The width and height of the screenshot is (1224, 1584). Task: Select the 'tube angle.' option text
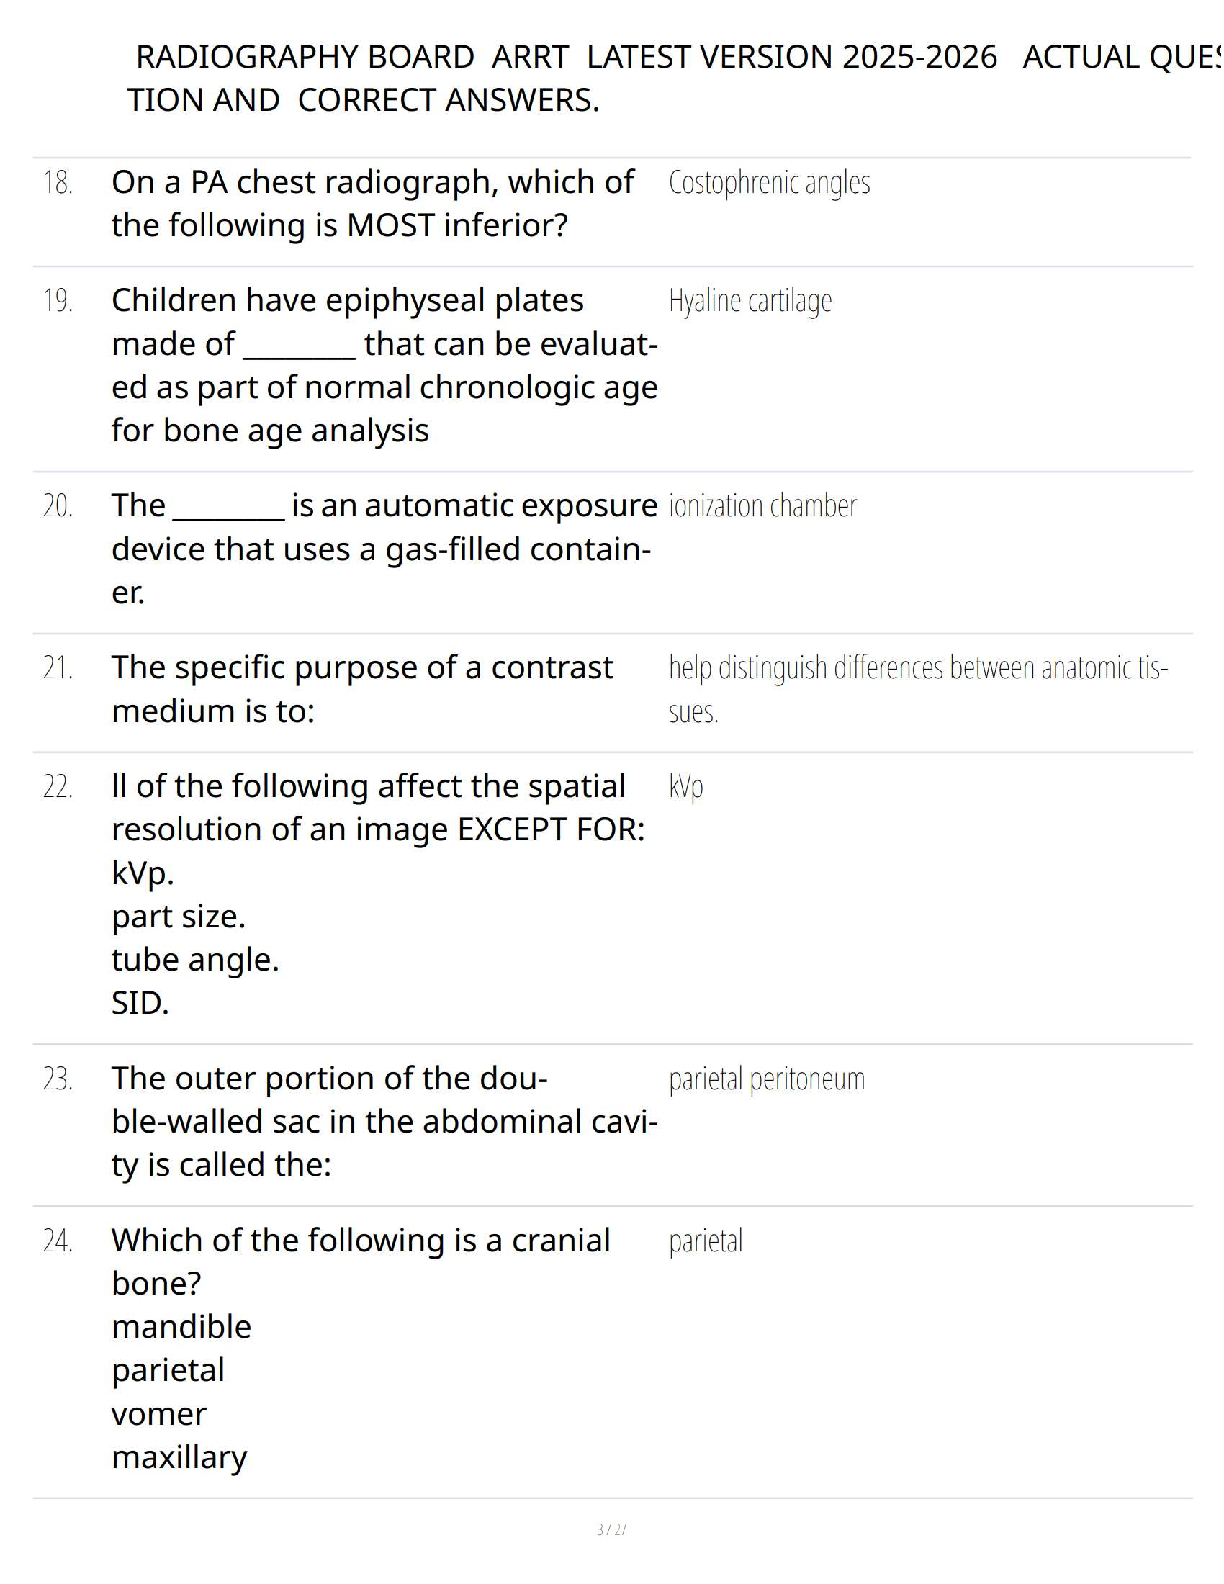195,960
